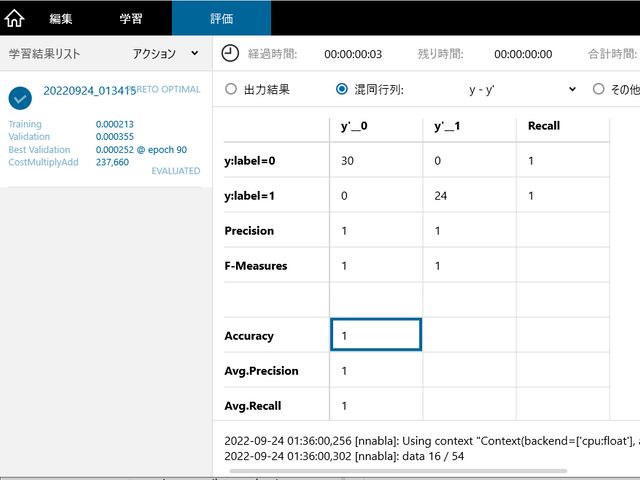Click the home icon in top bar
The image size is (640, 480).
tap(14, 18)
